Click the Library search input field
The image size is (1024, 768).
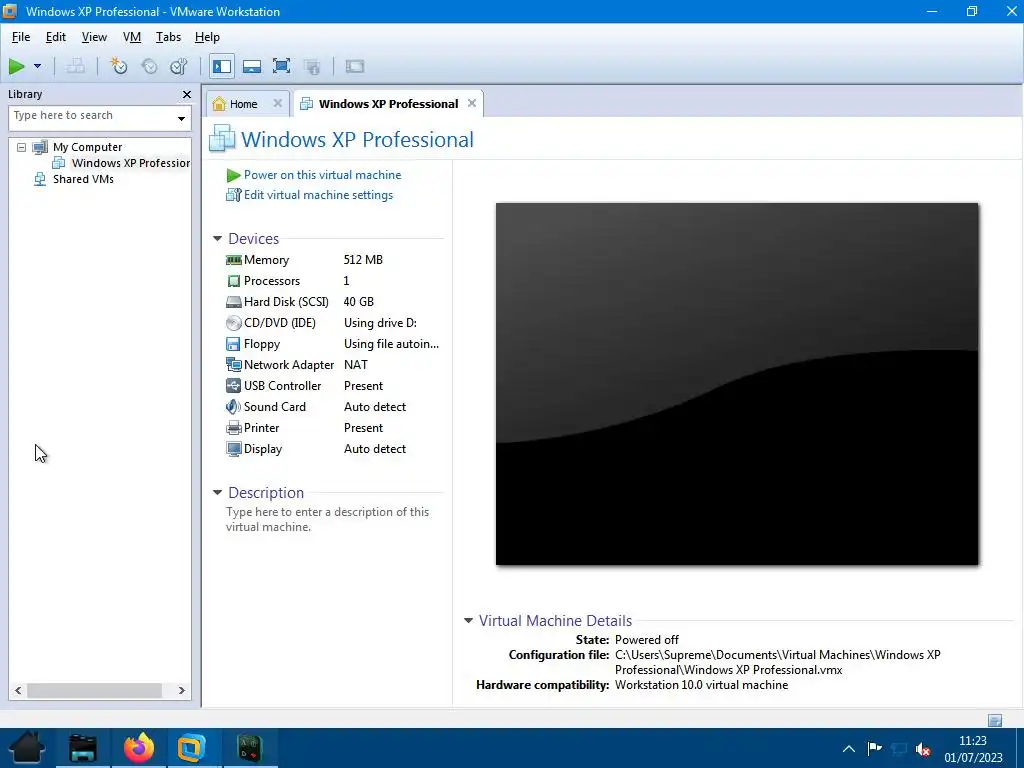point(91,118)
